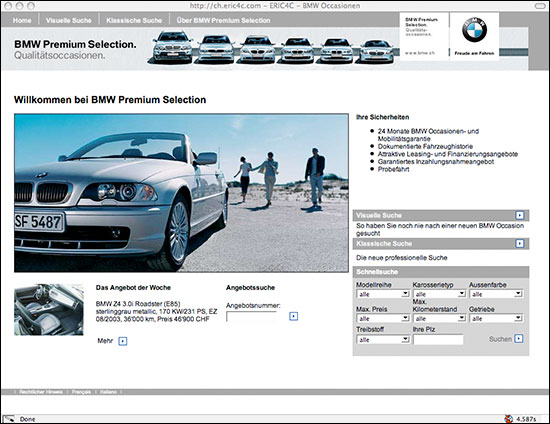The image size is (550, 424).
Task: Click the Visuelle Suche panel header
Action: click(441, 215)
